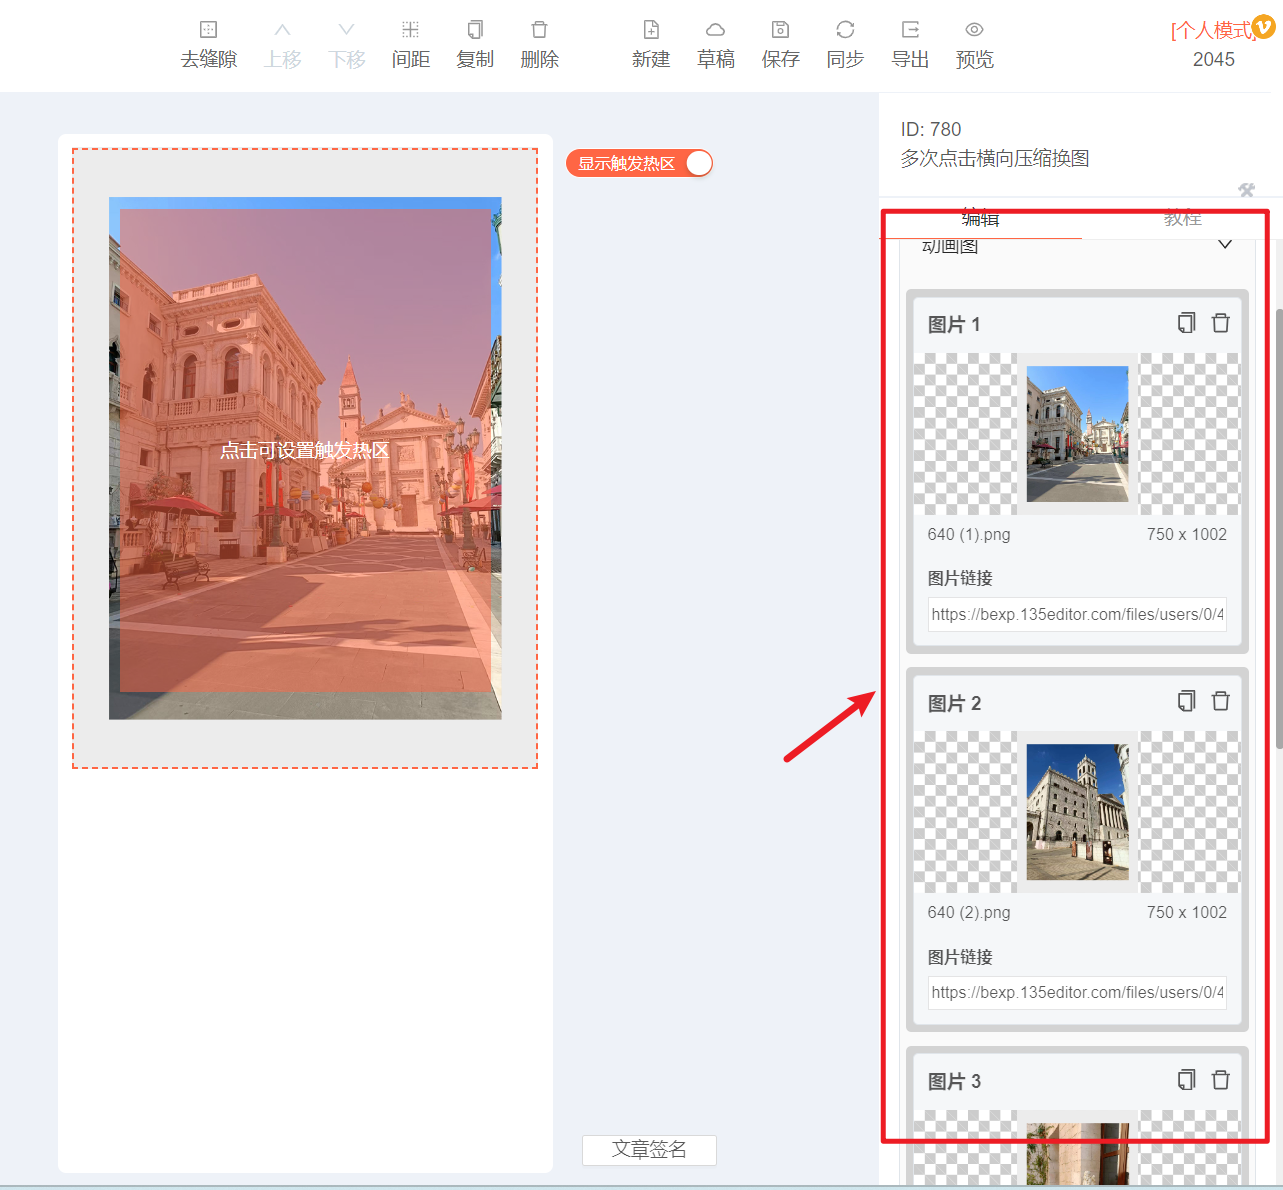The height and width of the screenshot is (1190, 1283).
Task: Click the 2045 number at top right
Action: pos(1214,59)
